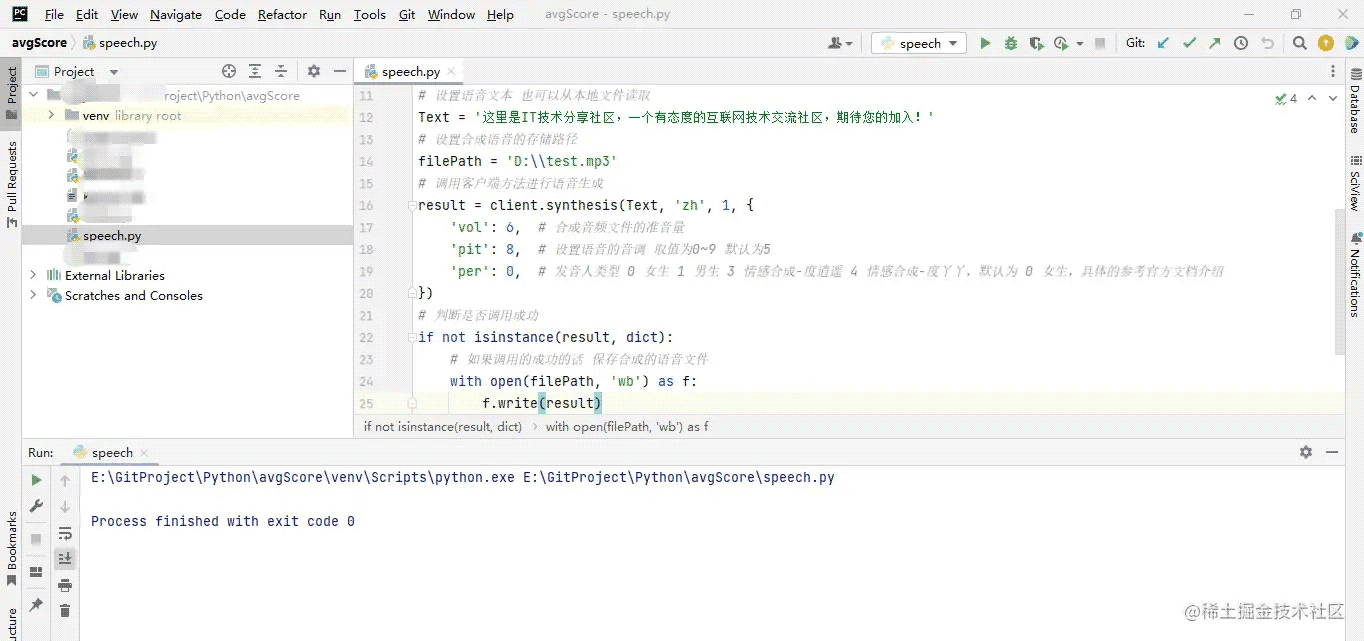Close the speech tab in Run panel
Screen dimensions: 1364x641
pos(143,453)
